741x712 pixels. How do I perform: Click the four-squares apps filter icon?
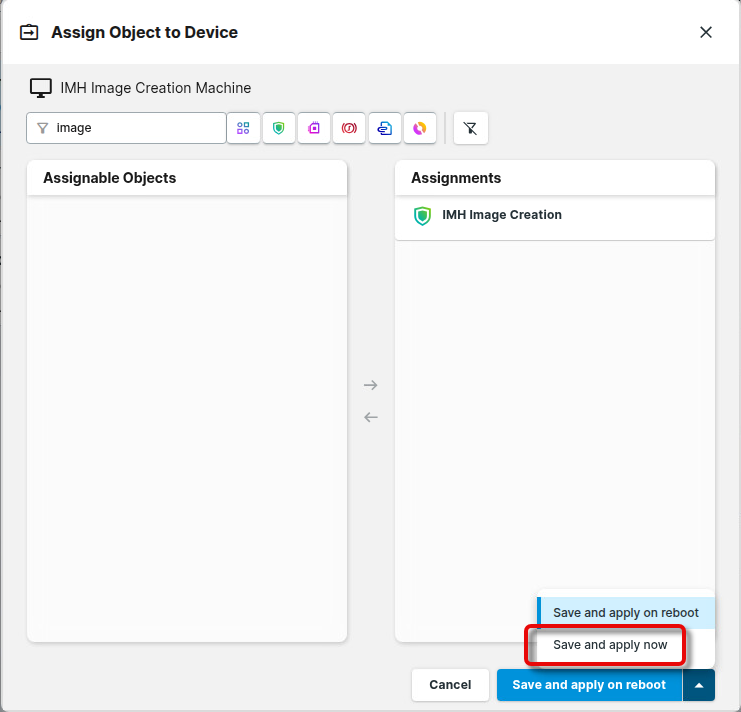243,128
